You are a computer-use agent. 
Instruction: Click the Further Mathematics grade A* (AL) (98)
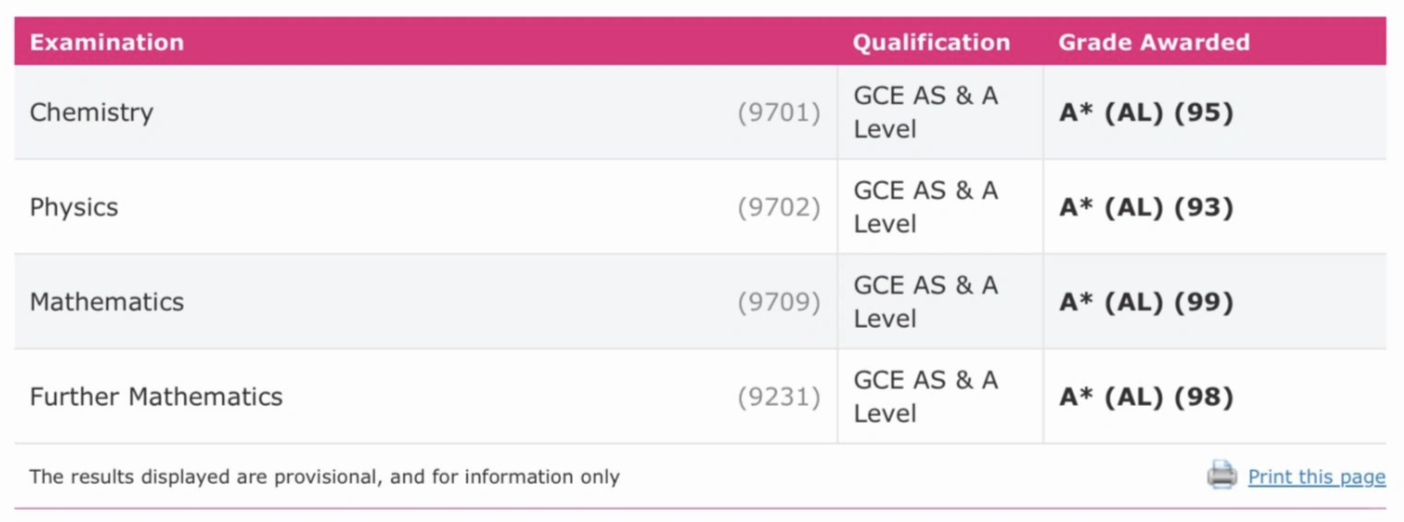1146,397
